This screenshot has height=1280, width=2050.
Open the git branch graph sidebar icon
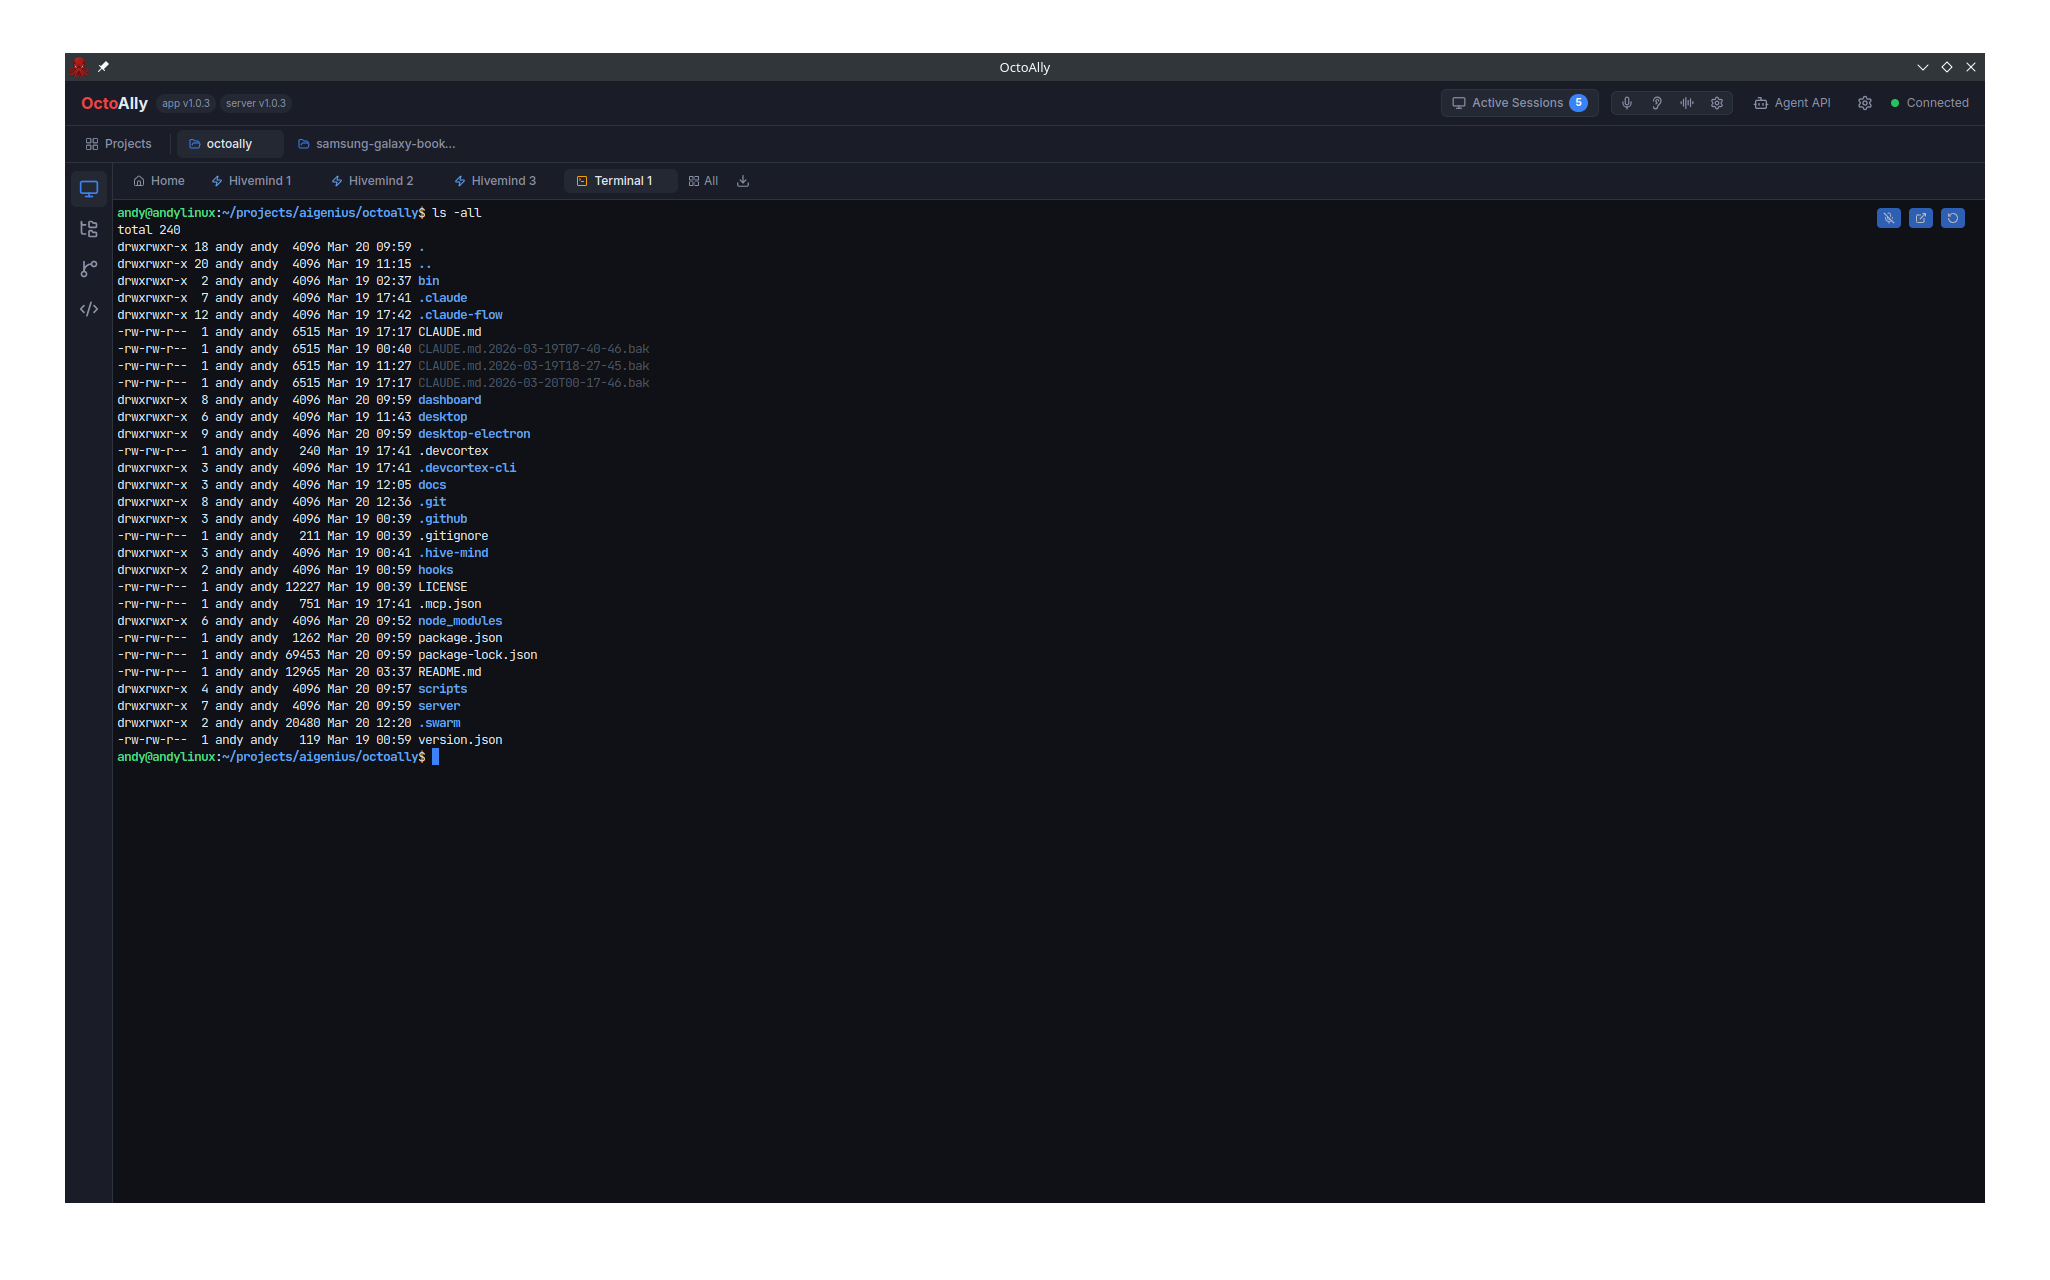(x=88, y=269)
